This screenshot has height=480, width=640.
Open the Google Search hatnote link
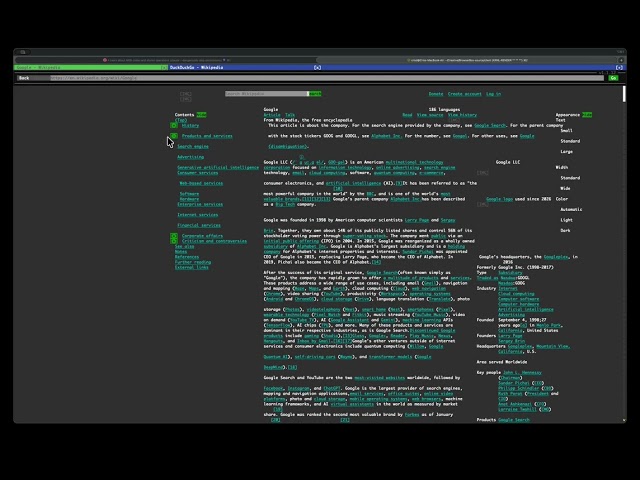point(490,126)
